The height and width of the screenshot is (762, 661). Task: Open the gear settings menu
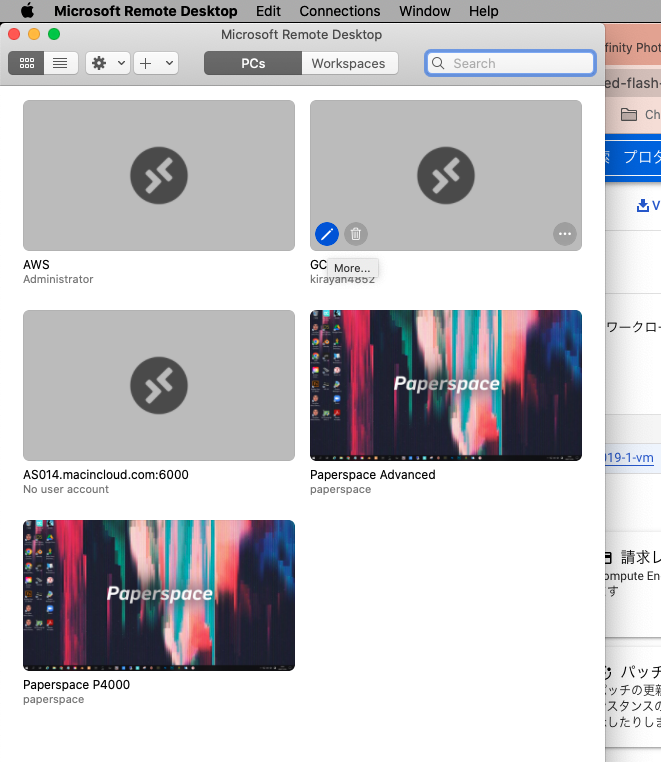tap(99, 63)
